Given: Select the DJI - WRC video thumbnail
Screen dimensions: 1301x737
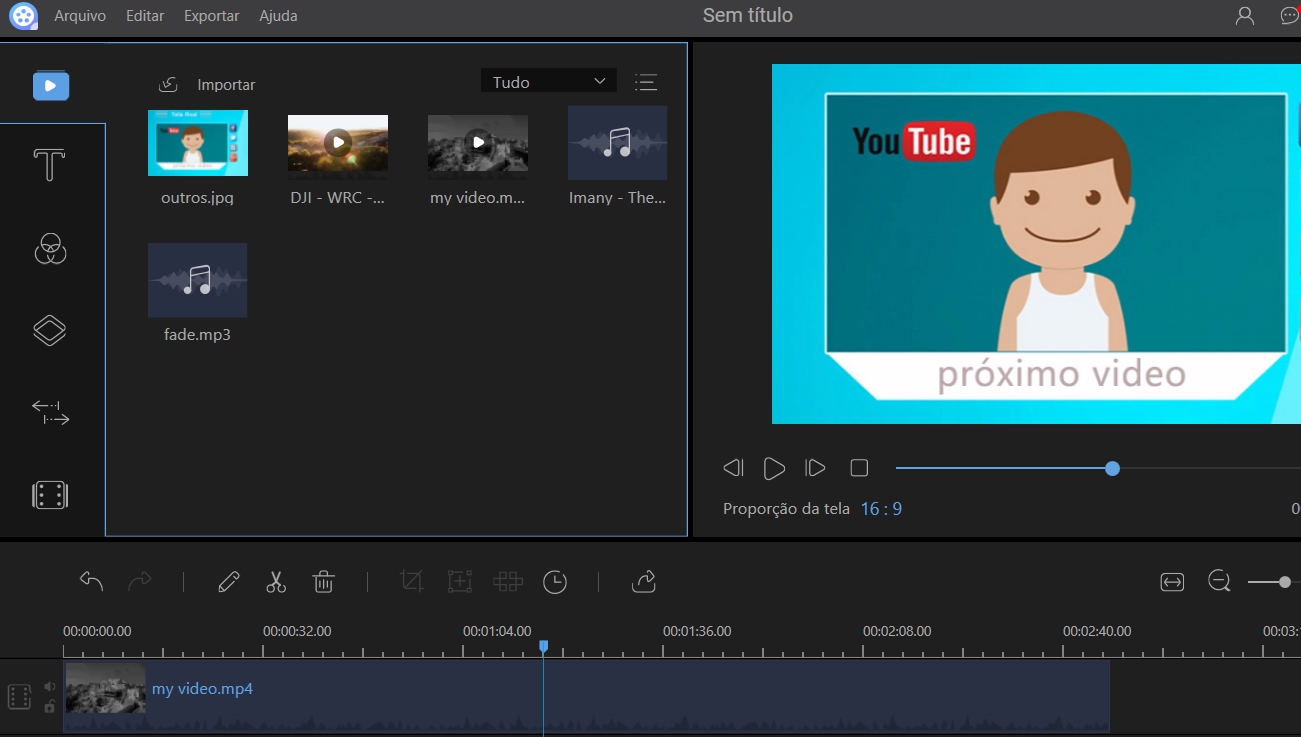Looking at the screenshot, I should (338, 143).
